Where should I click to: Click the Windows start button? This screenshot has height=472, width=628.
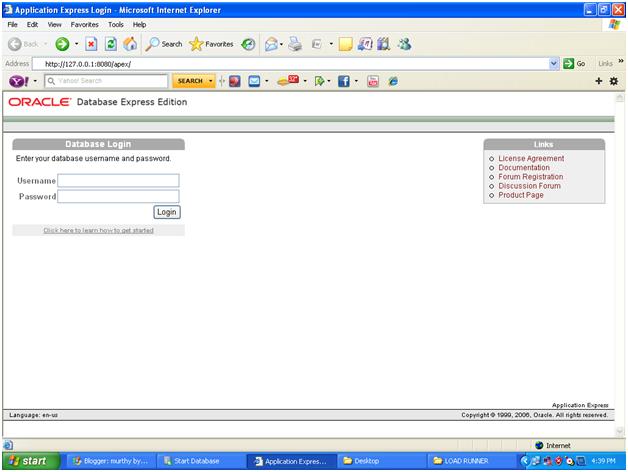31,461
